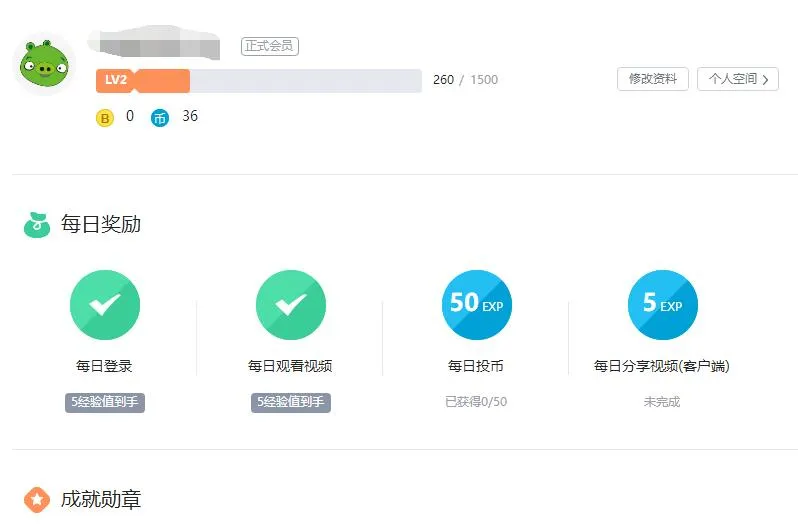Click the 正式会员 member tag
This screenshot has width=798, height=532.
click(x=270, y=46)
